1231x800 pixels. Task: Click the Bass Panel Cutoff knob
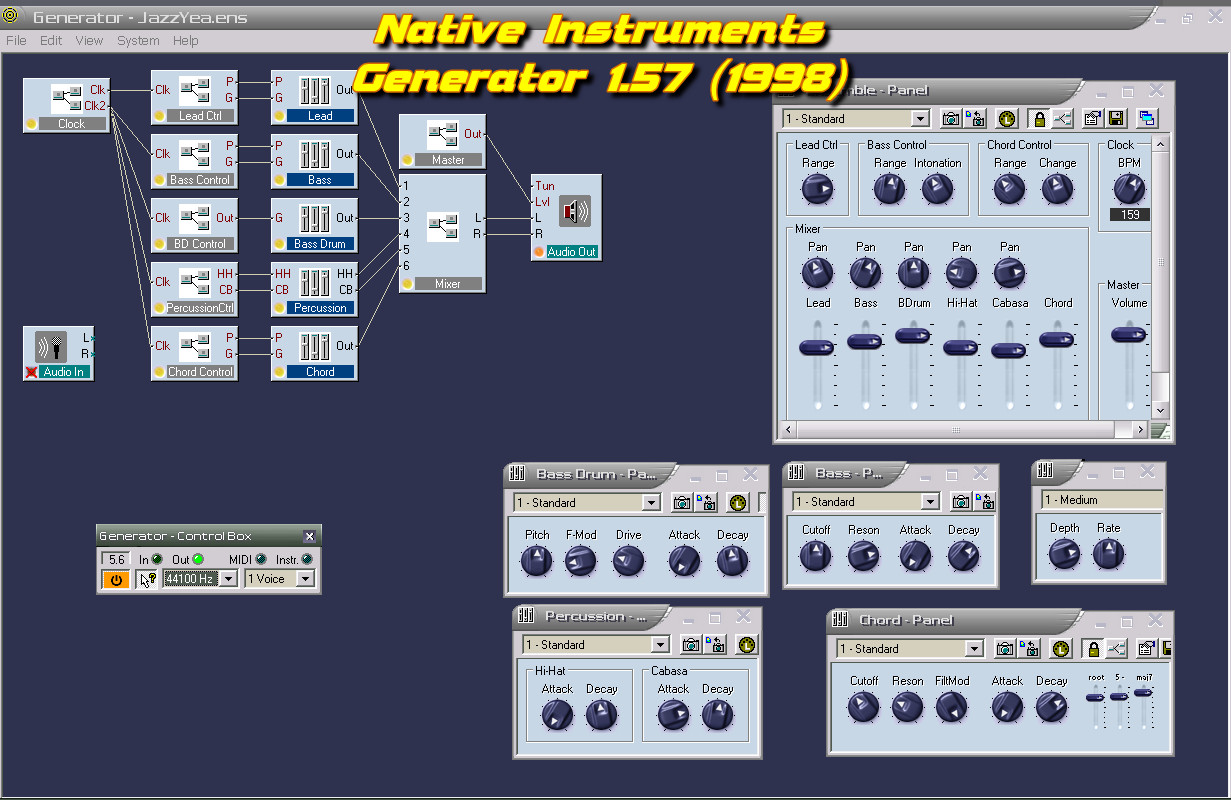[x=815, y=556]
